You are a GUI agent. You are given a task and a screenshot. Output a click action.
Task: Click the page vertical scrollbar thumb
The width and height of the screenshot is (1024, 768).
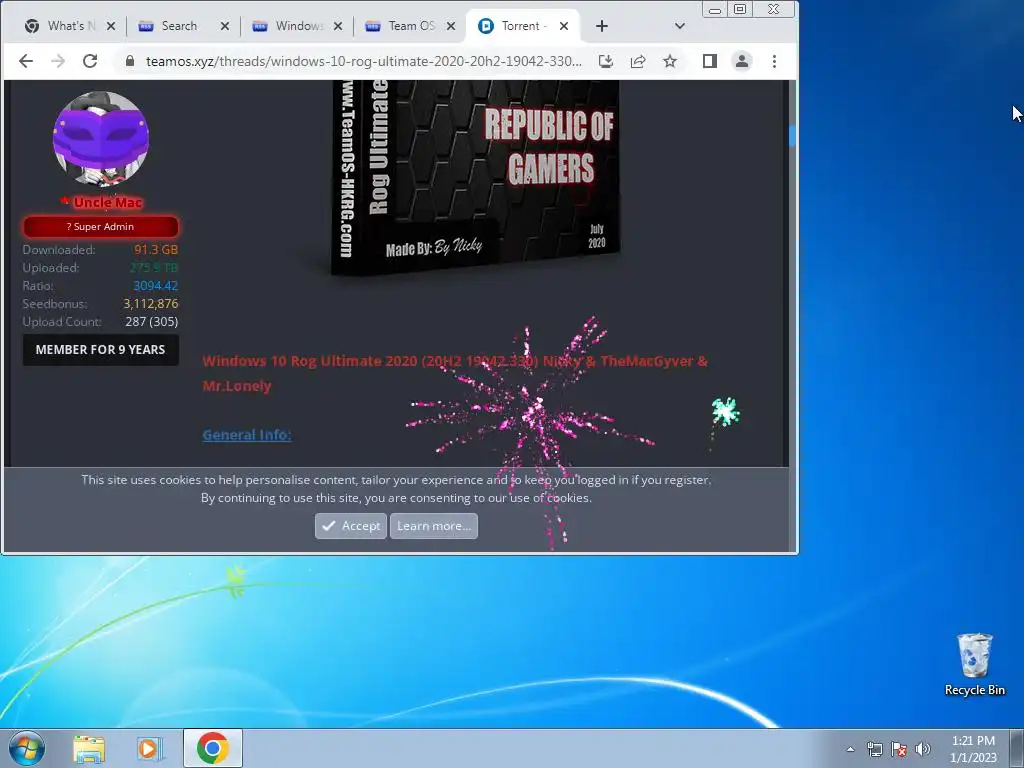coord(792,136)
